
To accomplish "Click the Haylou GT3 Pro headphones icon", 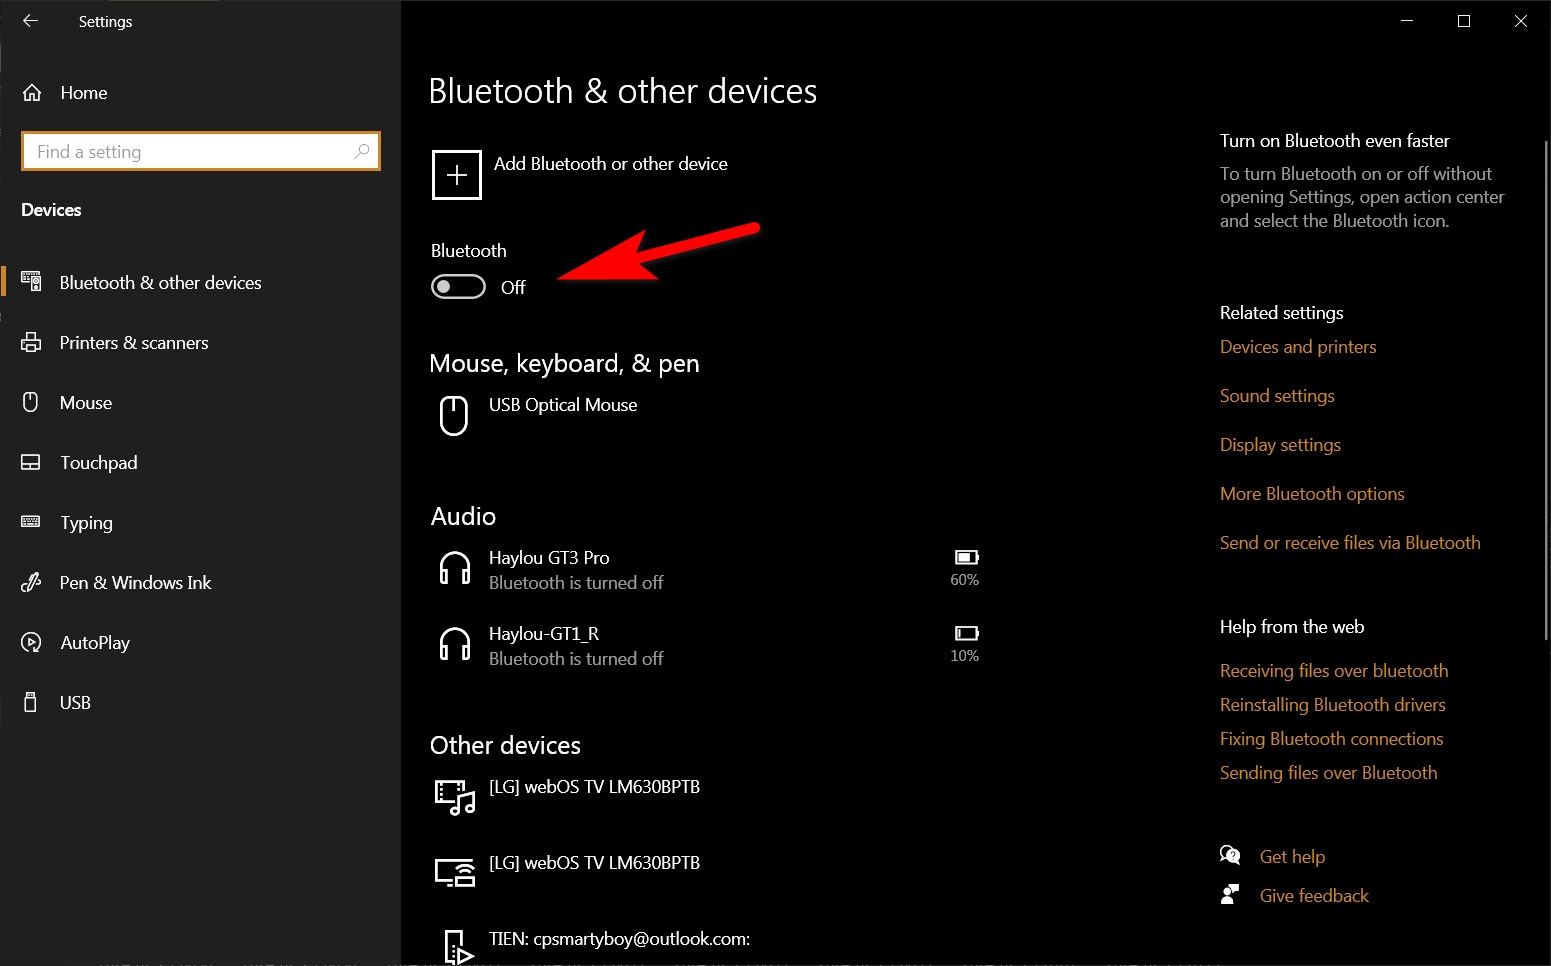I will (x=455, y=568).
